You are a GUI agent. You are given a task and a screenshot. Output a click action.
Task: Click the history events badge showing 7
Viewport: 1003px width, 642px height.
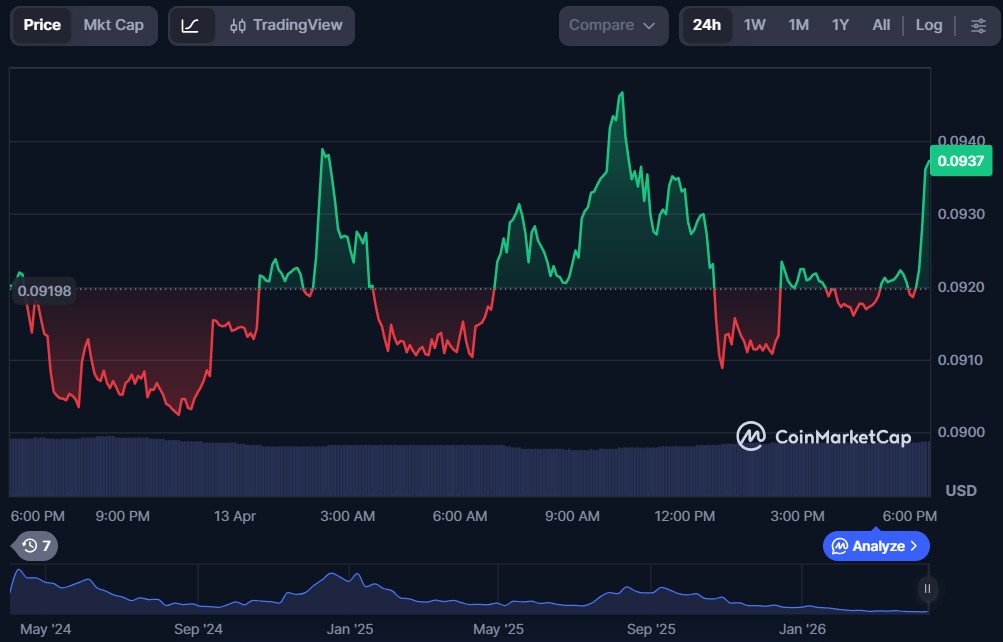point(35,545)
